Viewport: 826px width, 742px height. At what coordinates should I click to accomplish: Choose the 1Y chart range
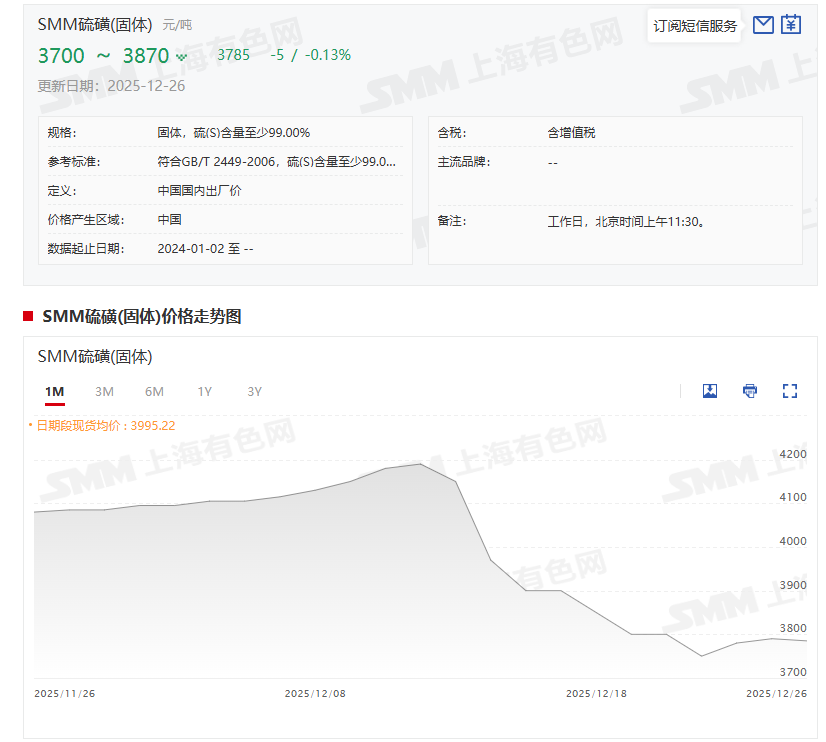click(204, 392)
